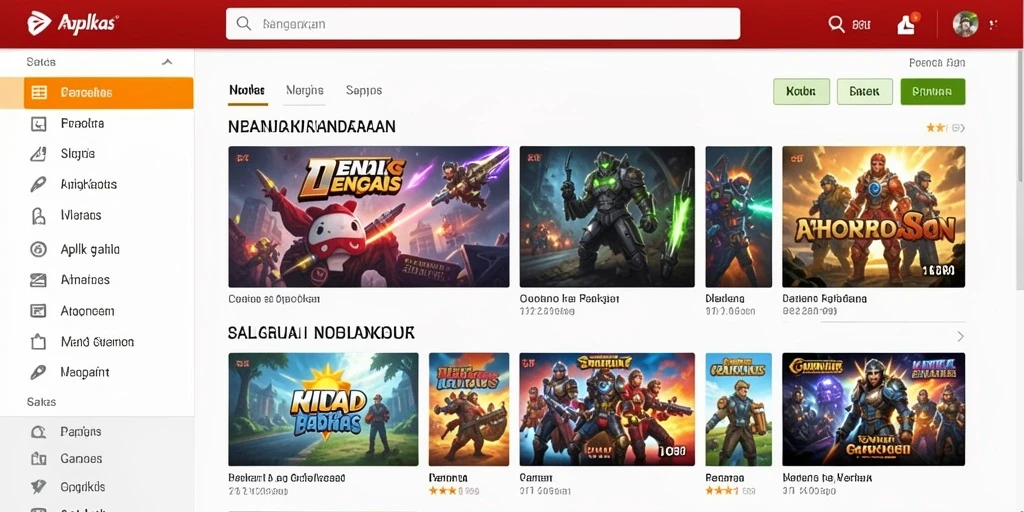Click the Mlaraos sidebar icon
Viewport: 1024px width, 512px height.
(39, 216)
